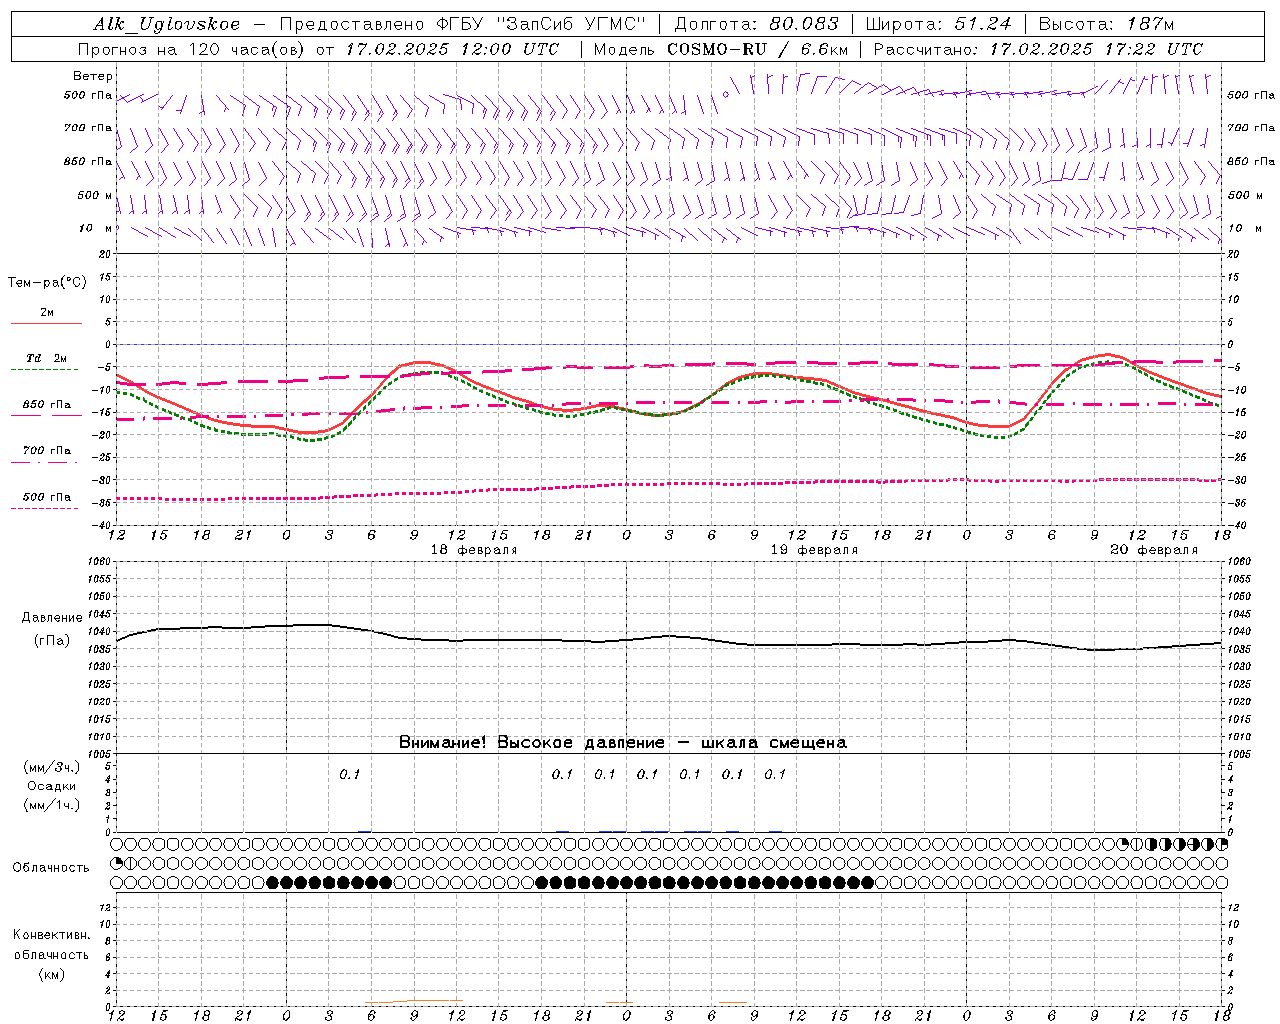Click Рассчитано: 17.02.2025 17:22 UTC timestamp
This screenshot has height=1024, width=1280.
pyautogui.click(x=1038, y=49)
